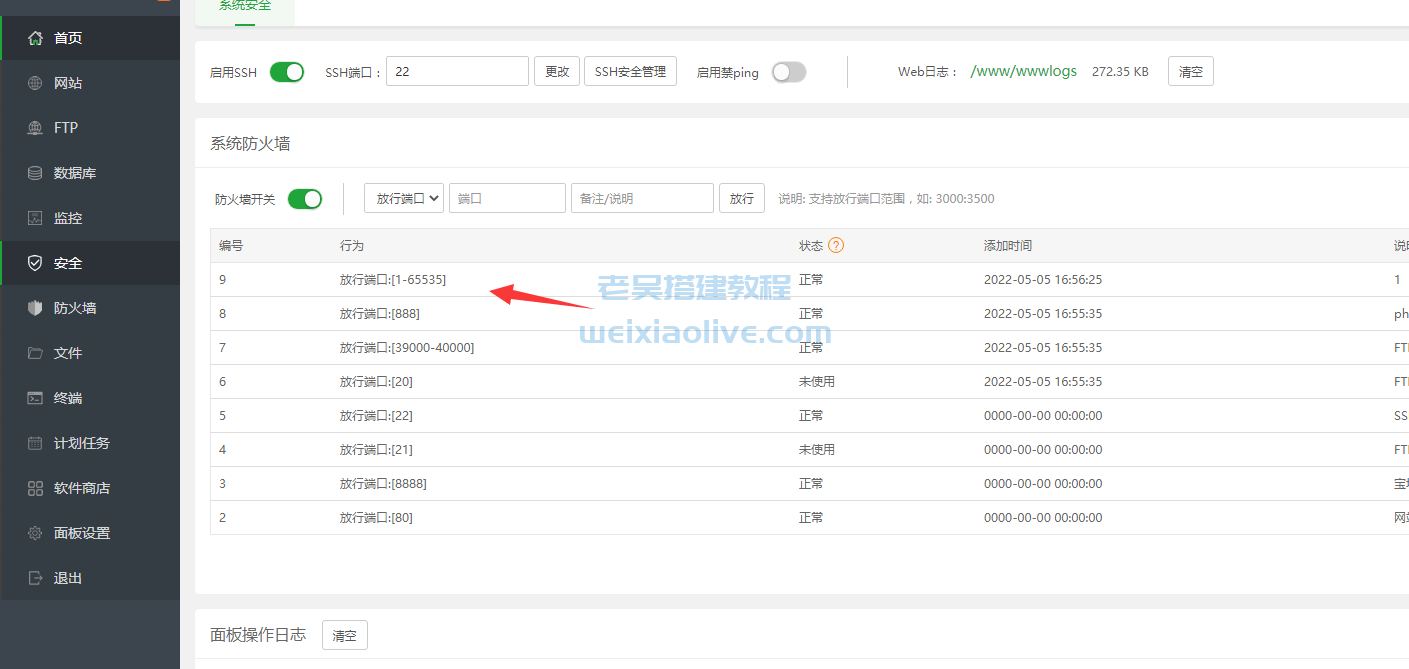The image size is (1409, 669).
Task: Enable the 启用禁ping switch
Action: (x=788, y=71)
